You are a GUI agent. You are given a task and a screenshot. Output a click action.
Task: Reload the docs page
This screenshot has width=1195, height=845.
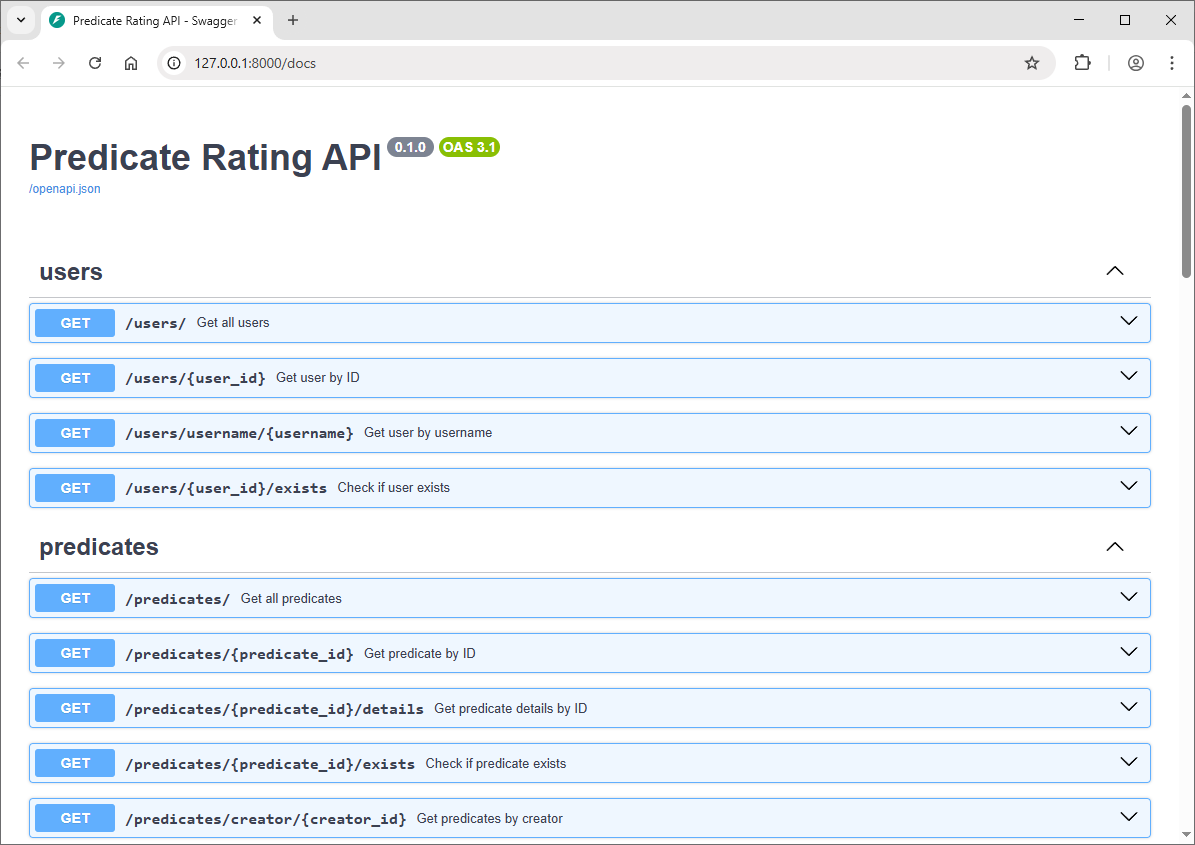[x=95, y=63]
